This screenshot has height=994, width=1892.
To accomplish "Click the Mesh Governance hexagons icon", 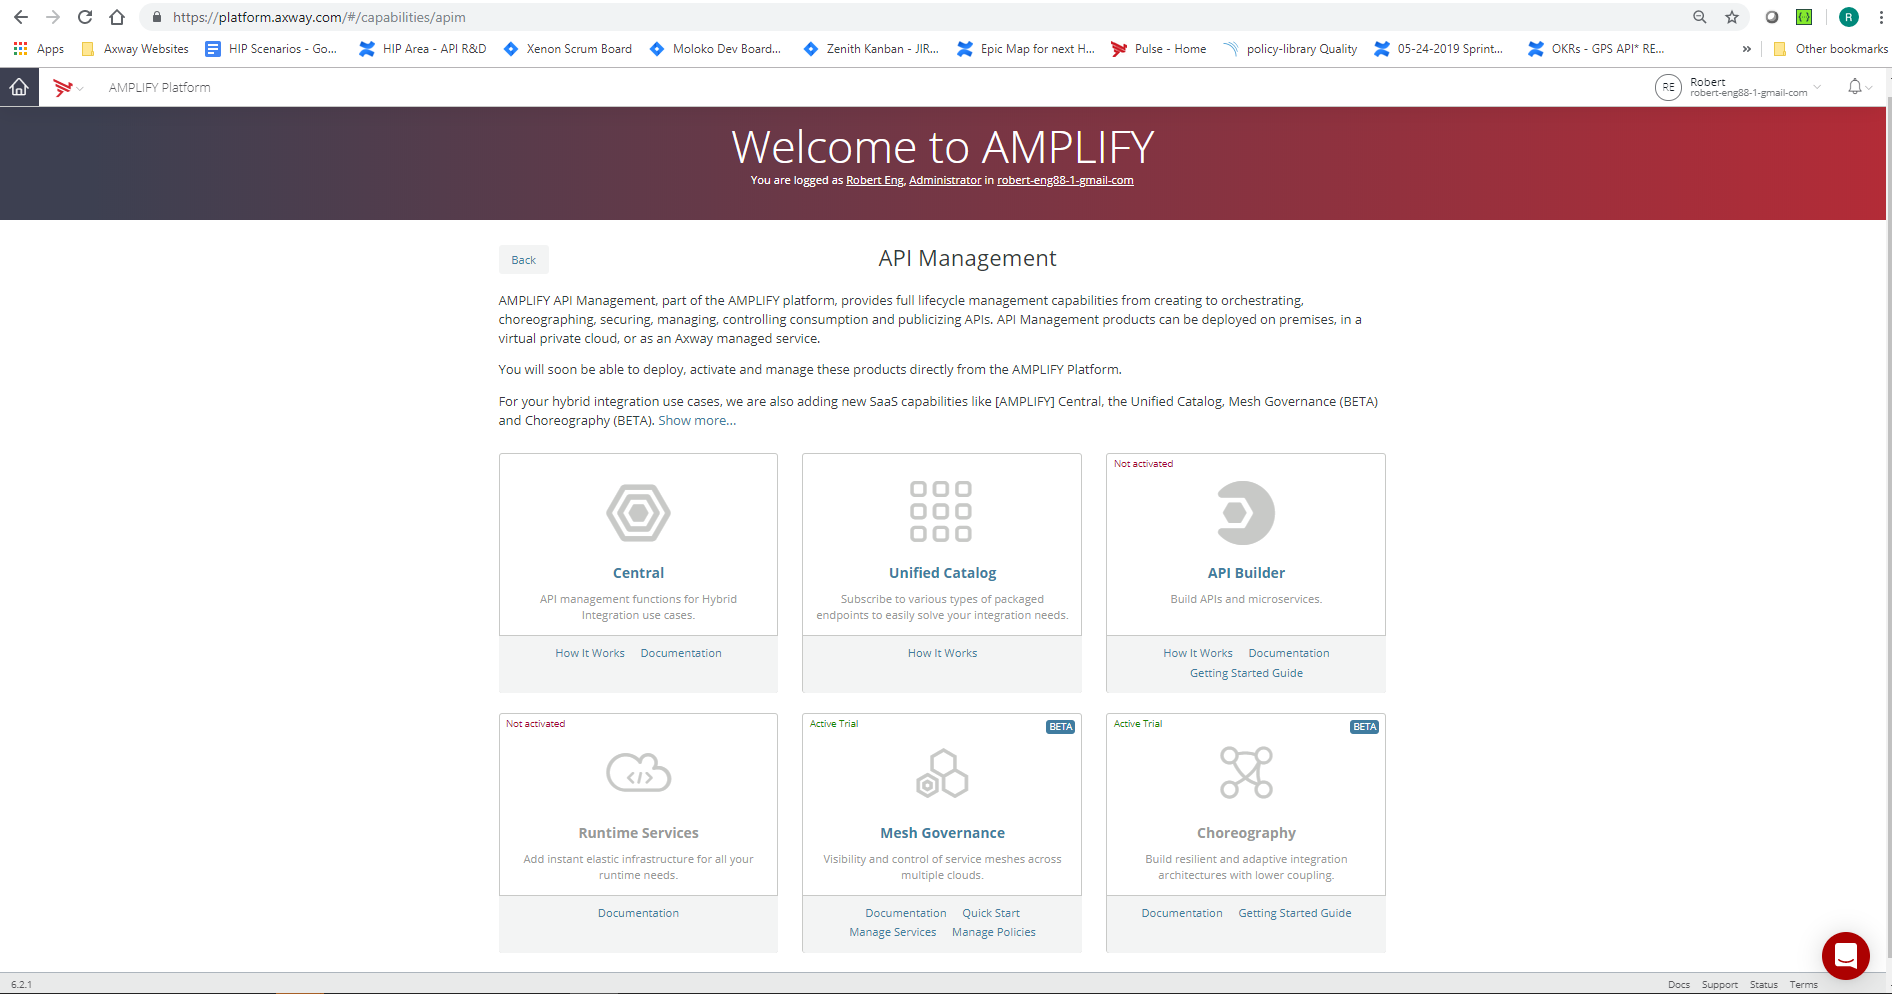I will 942,774.
